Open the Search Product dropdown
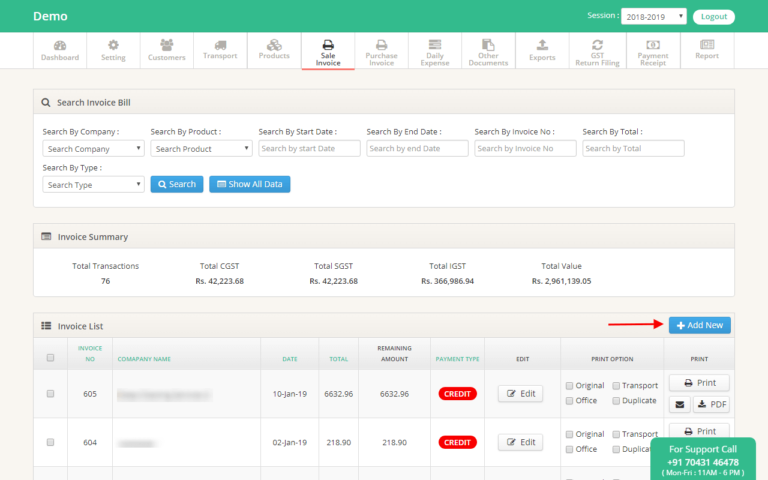The image size is (768, 480). pos(201,148)
